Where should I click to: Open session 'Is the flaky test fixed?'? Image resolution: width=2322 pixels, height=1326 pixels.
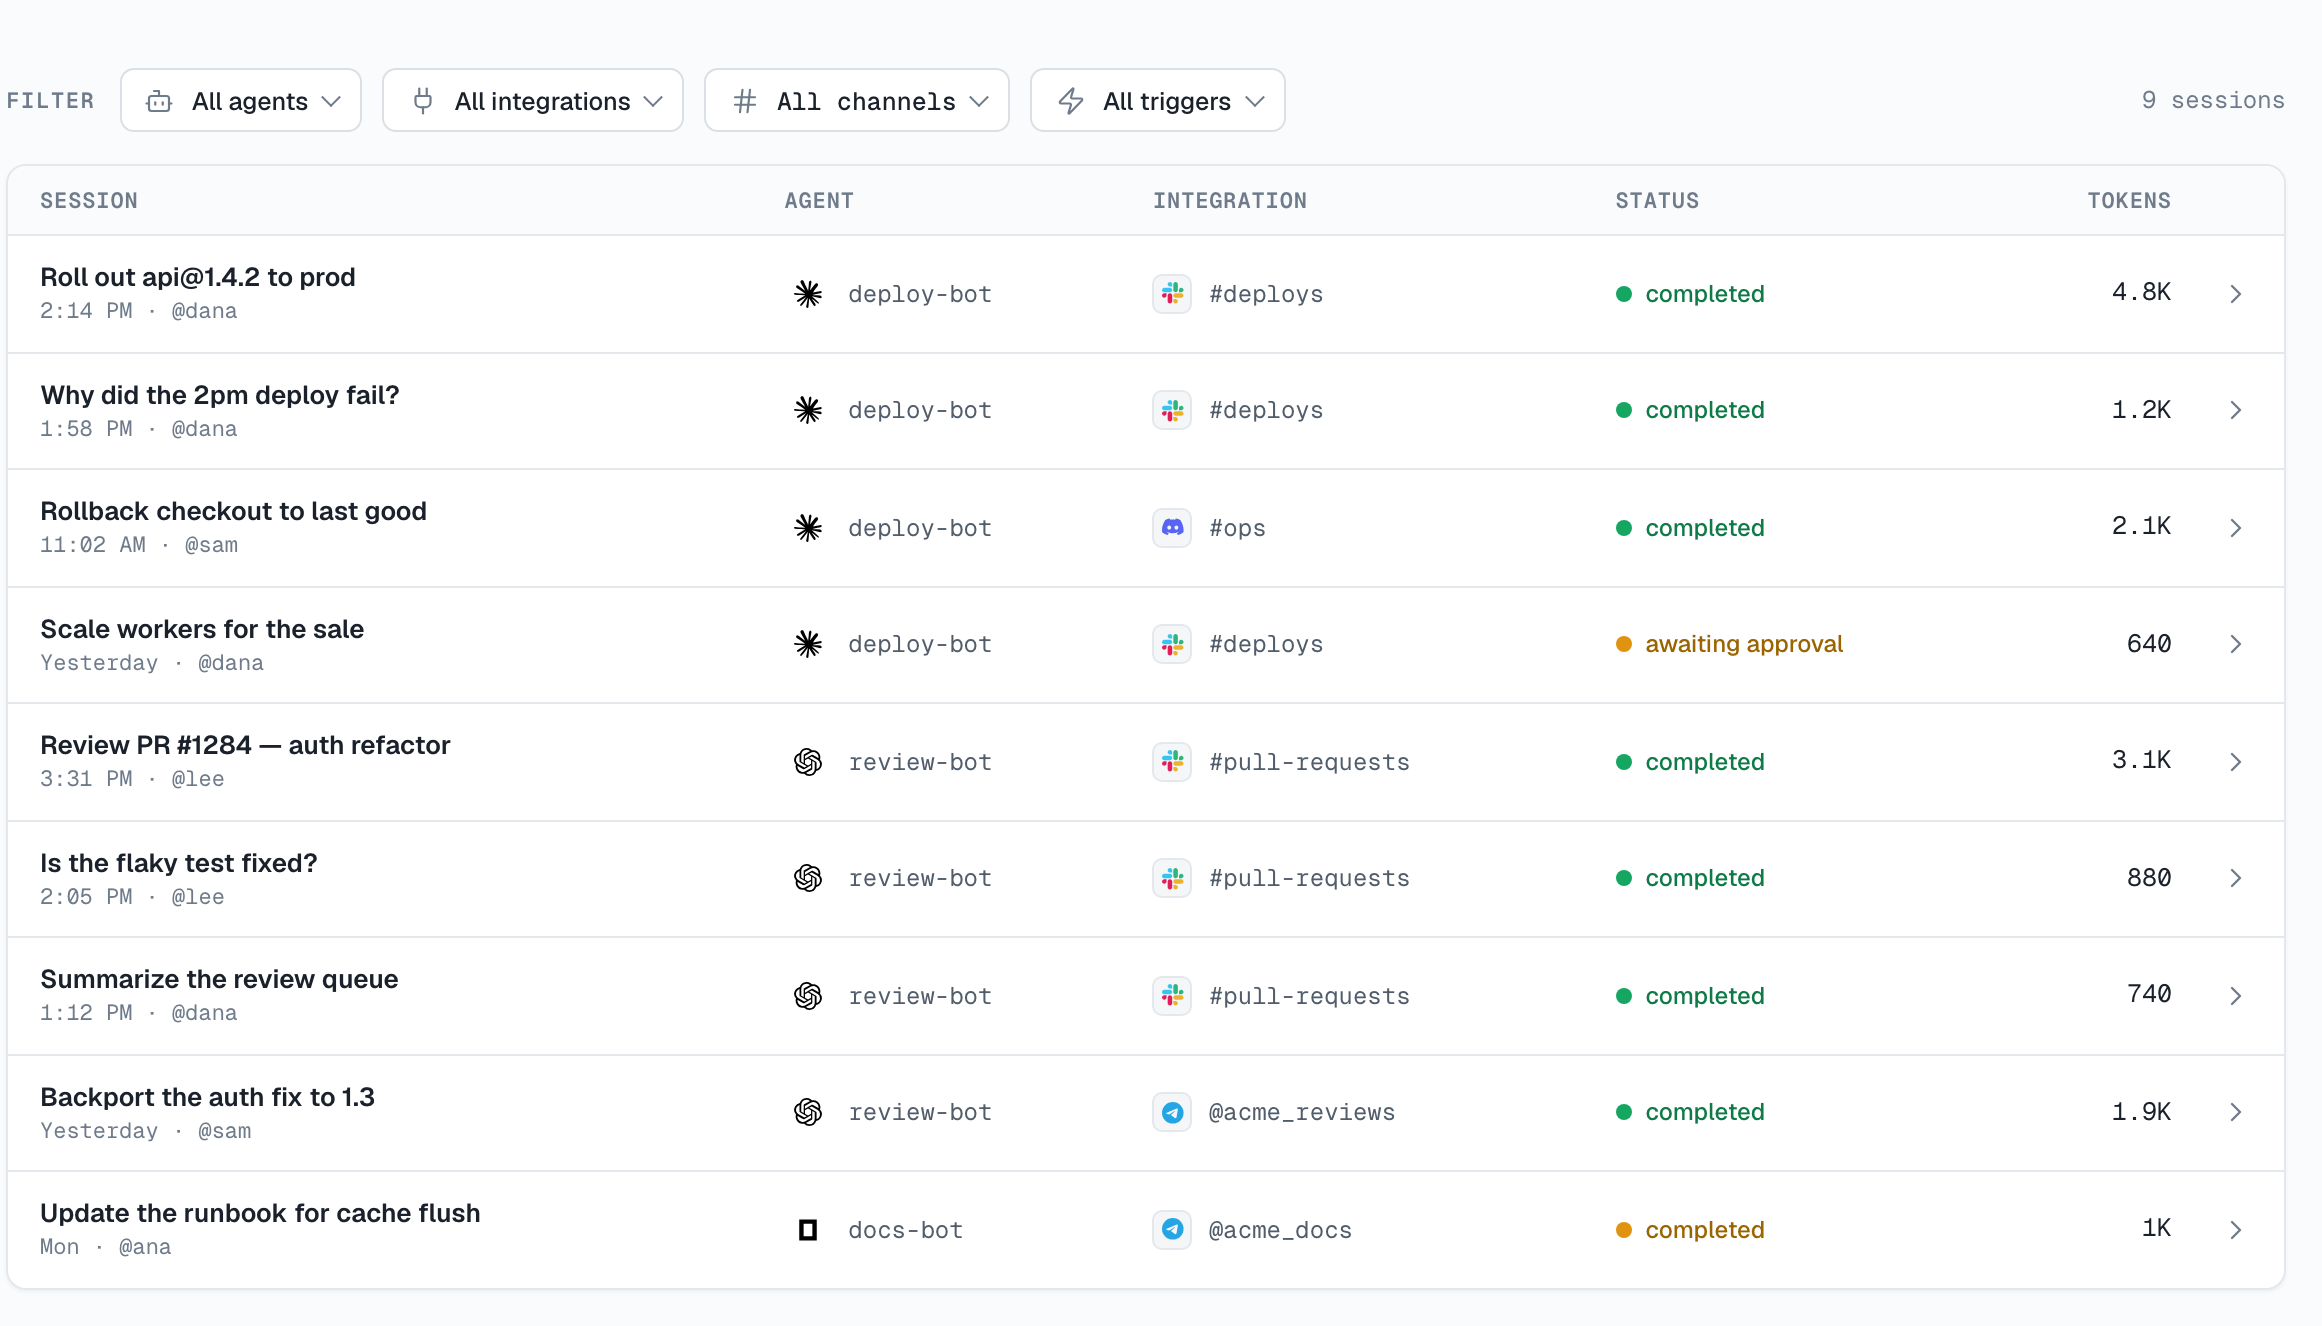click(x=179, y=863)
